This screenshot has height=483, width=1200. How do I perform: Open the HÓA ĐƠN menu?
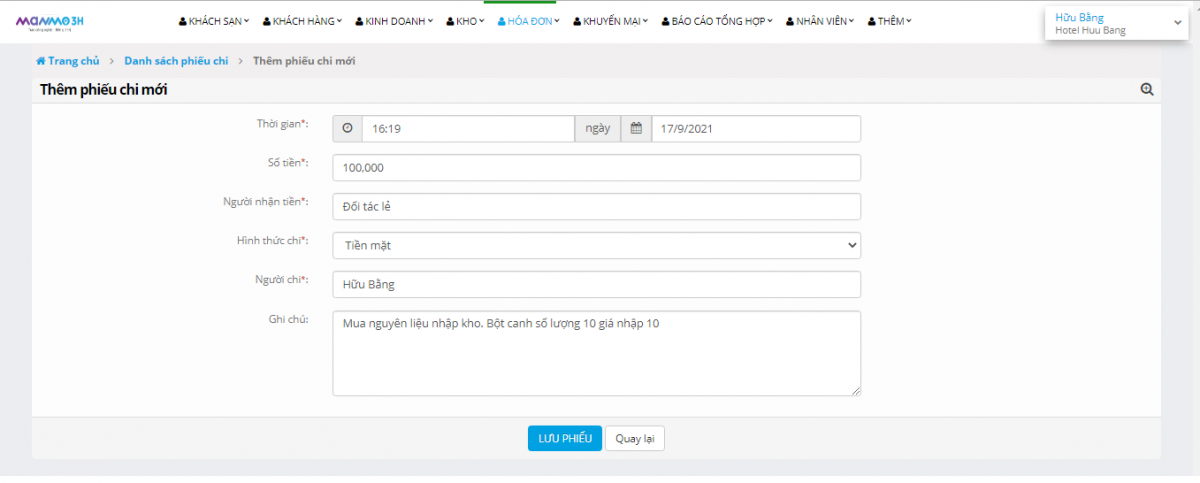(528, 21)
